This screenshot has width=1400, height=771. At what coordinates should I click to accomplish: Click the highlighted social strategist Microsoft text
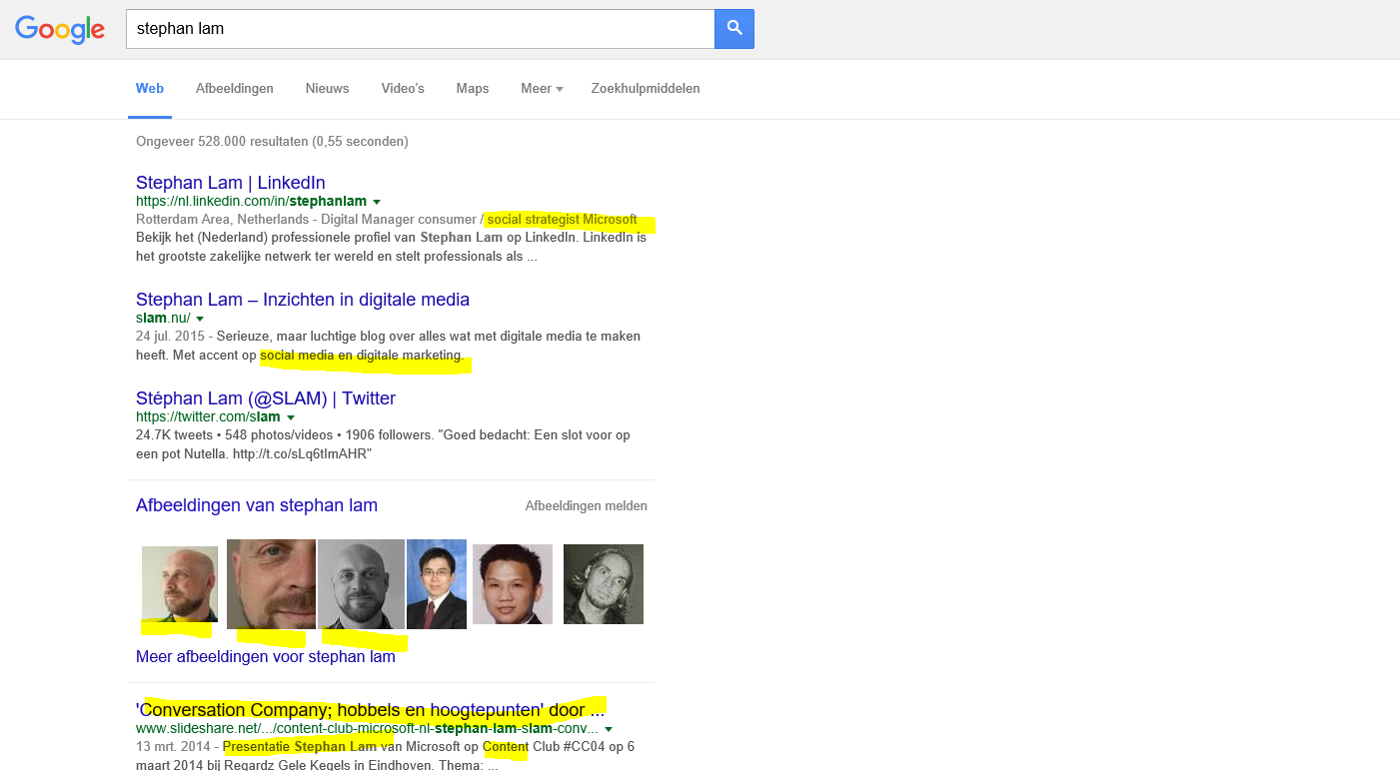(x=562, y=219)
